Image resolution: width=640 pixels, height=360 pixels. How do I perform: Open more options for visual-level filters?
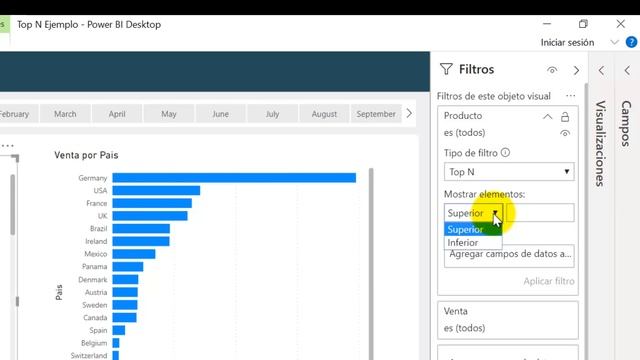(x=571, y=96)
